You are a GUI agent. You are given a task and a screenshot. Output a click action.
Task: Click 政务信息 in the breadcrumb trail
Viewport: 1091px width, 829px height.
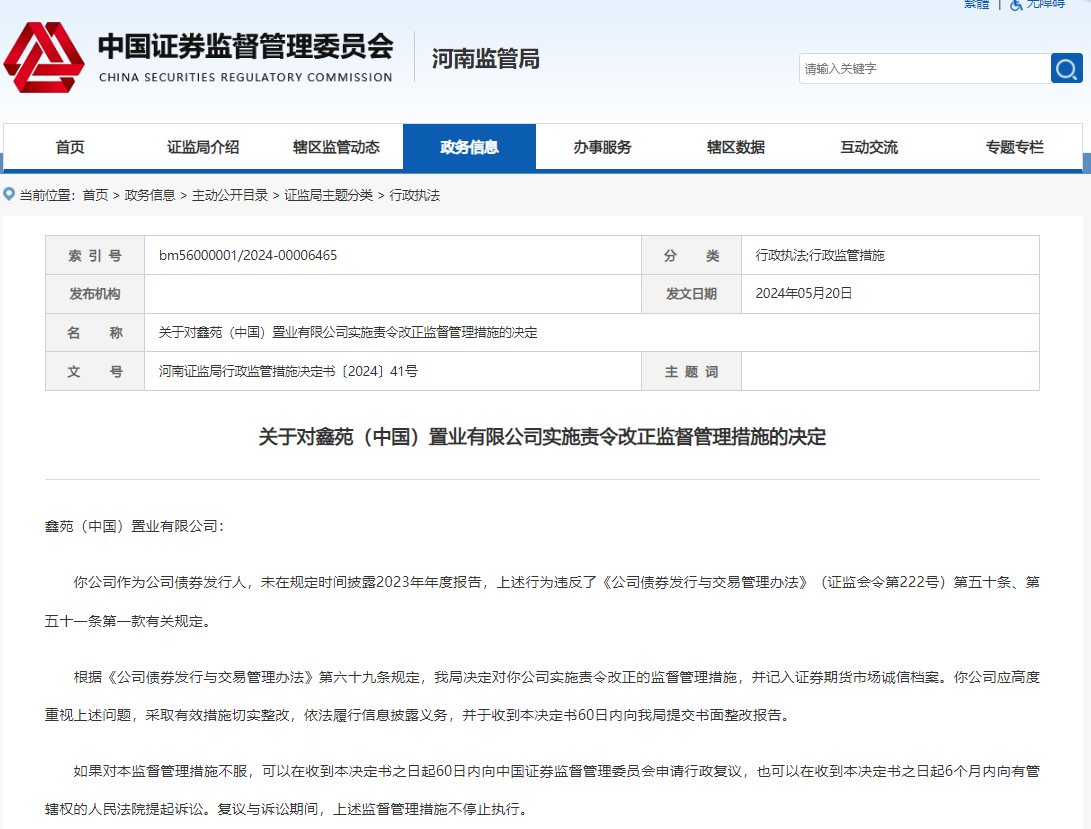pos(150,195)
